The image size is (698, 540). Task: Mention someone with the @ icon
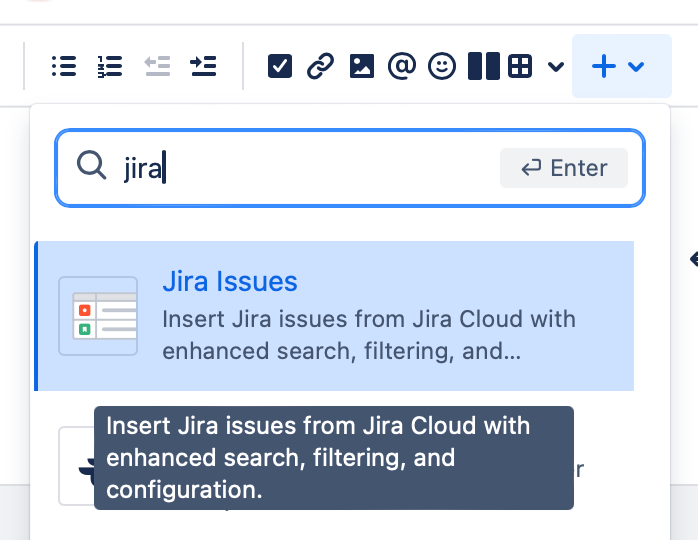coord(402,66)
